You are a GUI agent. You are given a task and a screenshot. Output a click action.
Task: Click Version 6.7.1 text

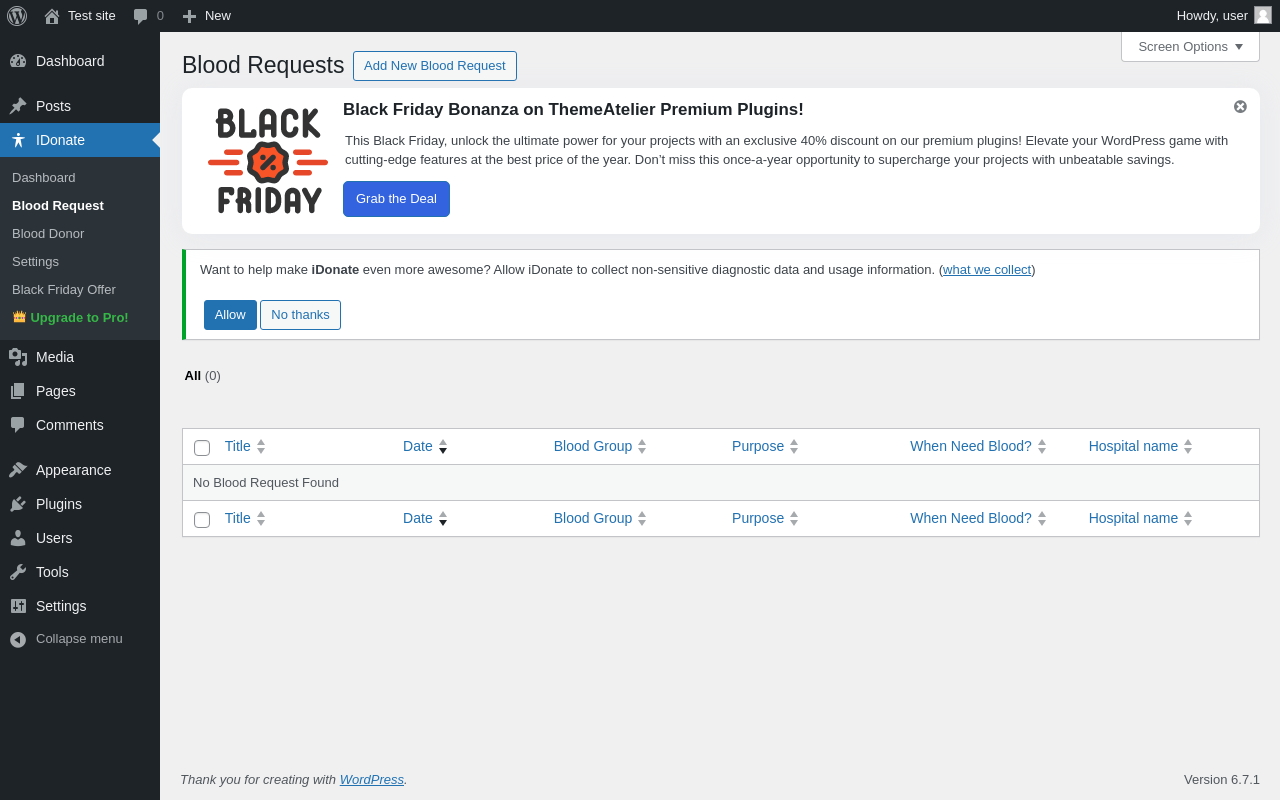click(x=1222, y=780)
